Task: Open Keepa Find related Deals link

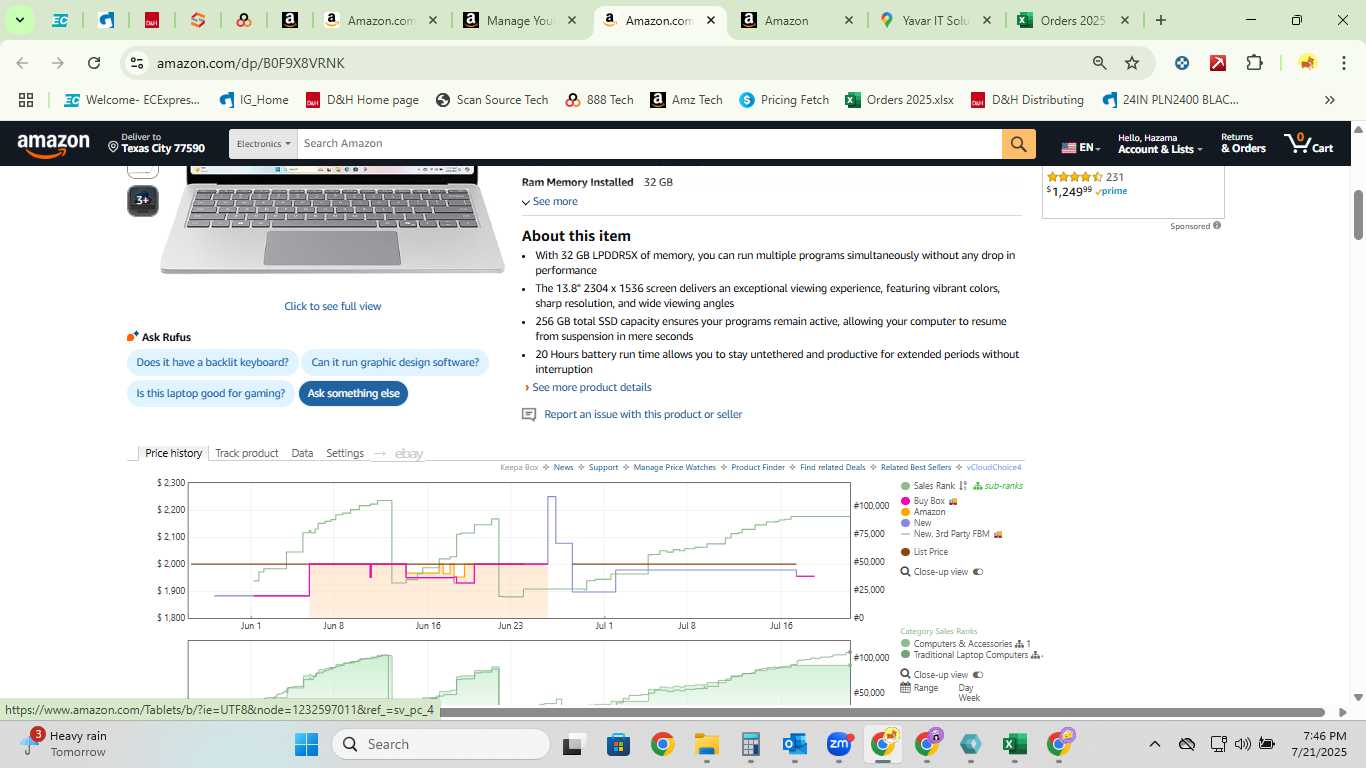Action: point(832,468)
